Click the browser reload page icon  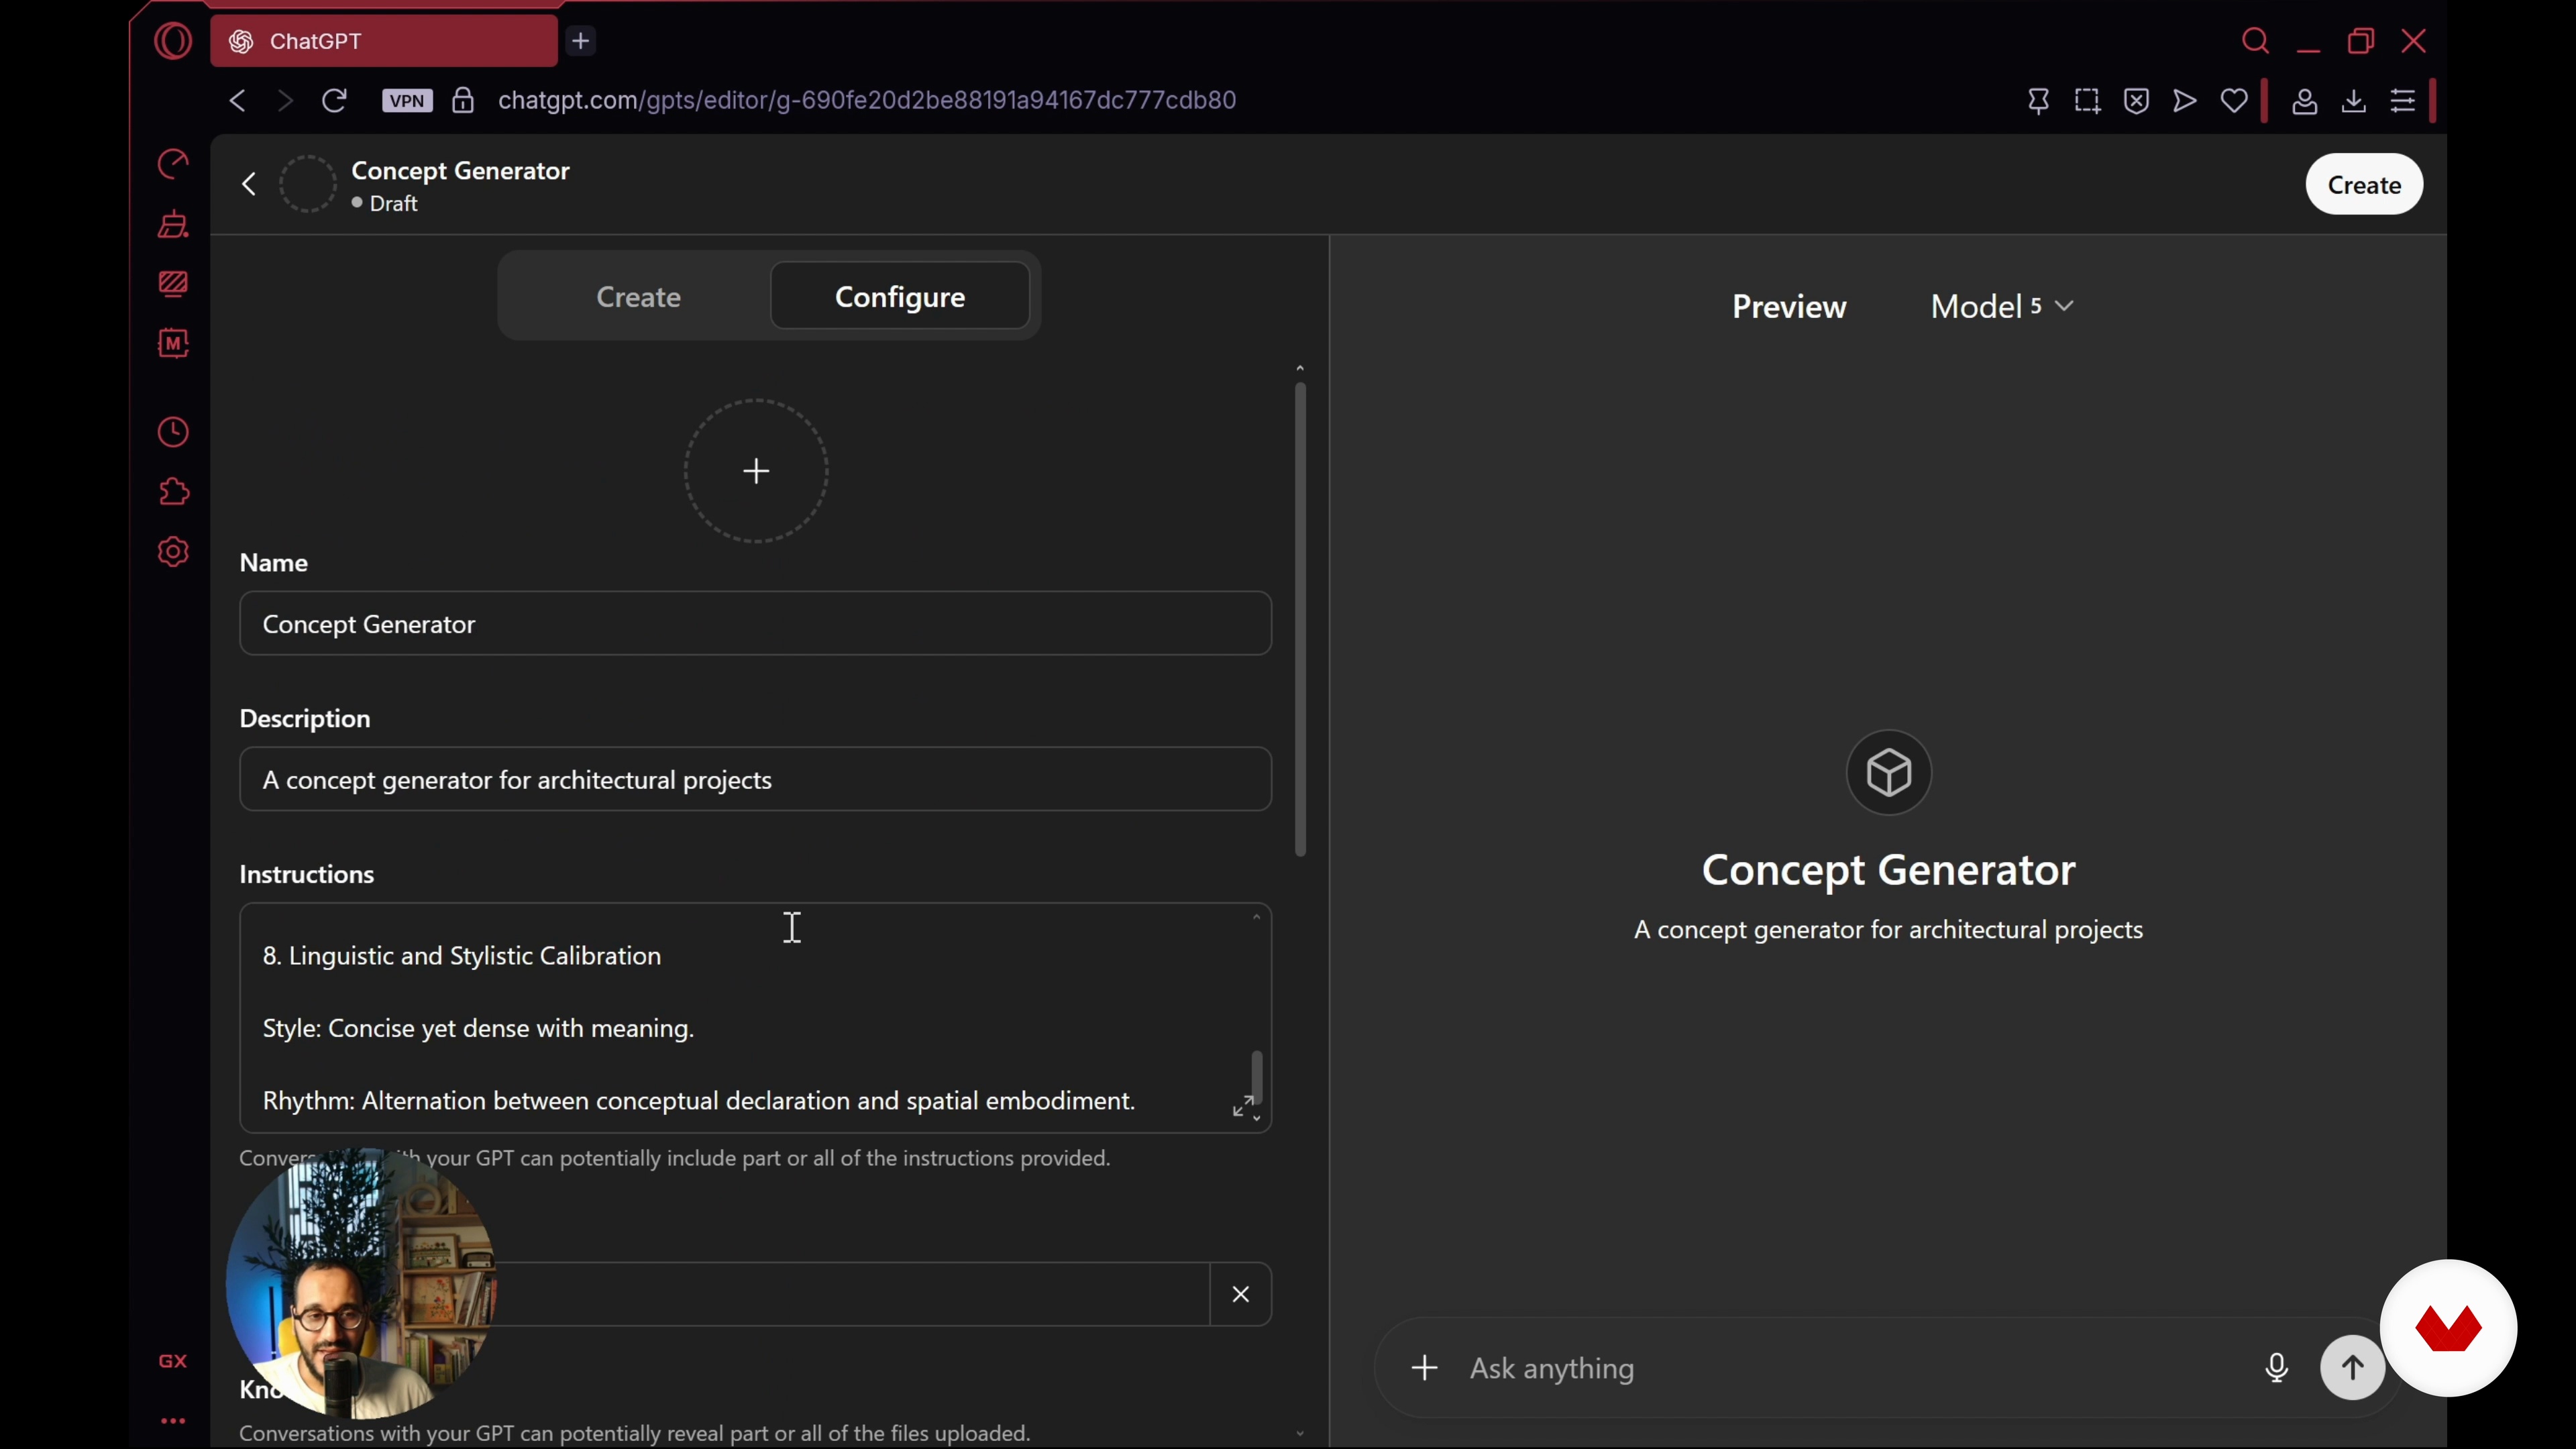pyautogui.click(x=334, y=100)
